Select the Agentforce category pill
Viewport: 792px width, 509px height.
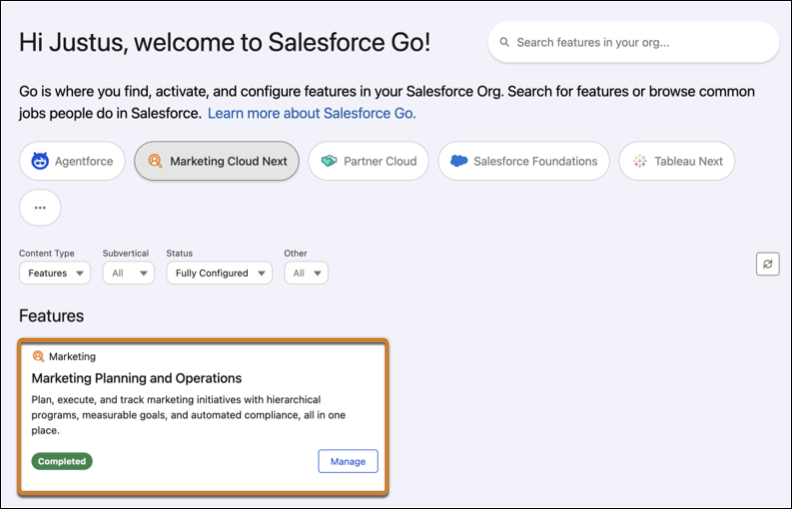(72, 161)
